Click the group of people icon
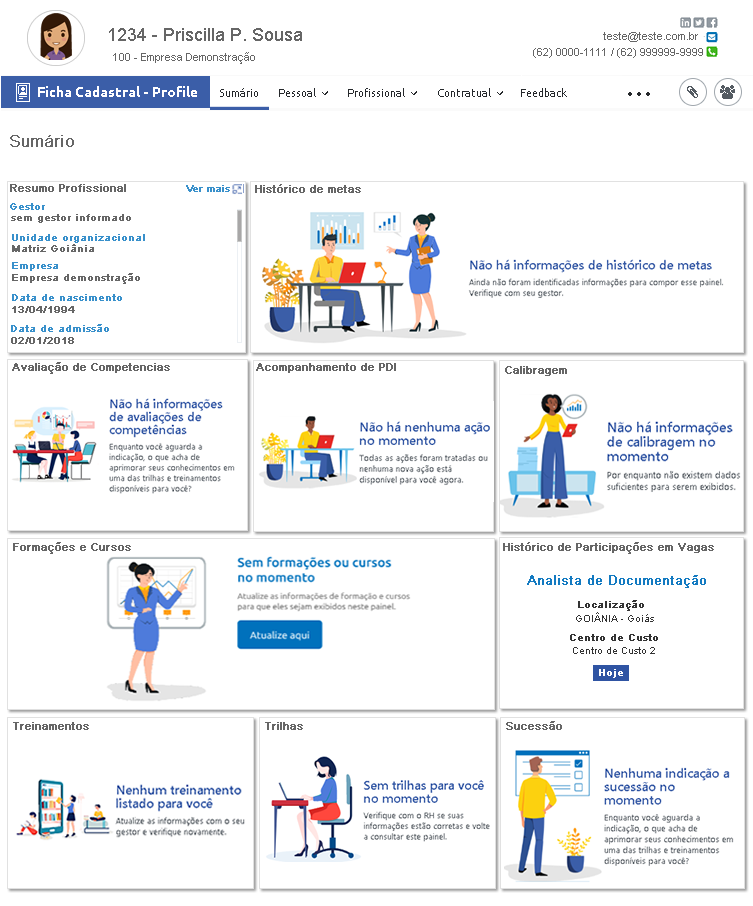 (x=728, y=93)
